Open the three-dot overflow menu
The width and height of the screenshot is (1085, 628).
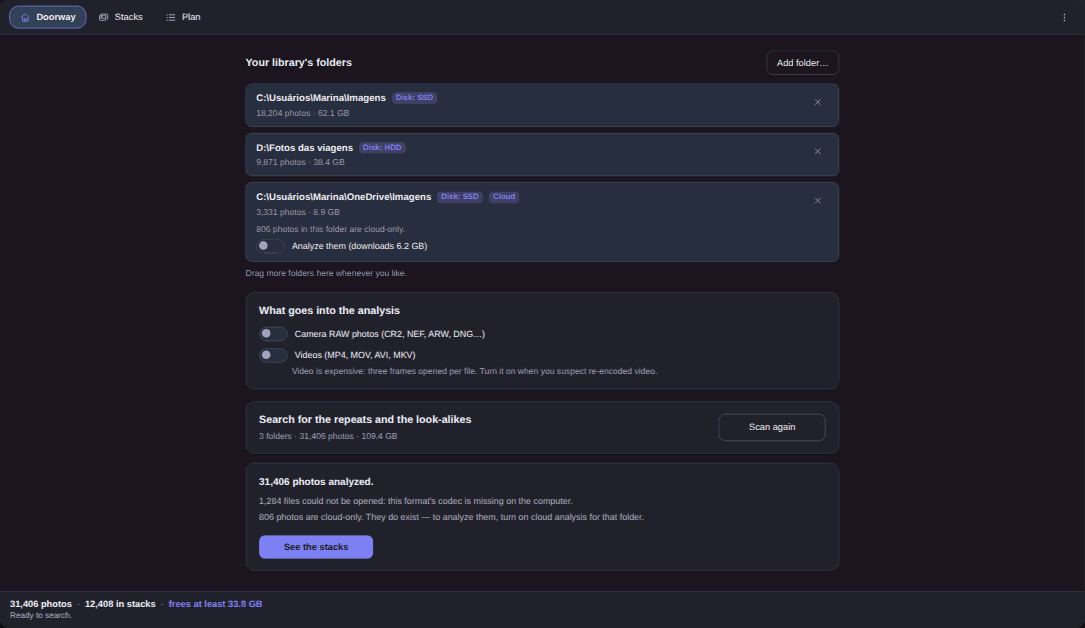coord(1064,17)
